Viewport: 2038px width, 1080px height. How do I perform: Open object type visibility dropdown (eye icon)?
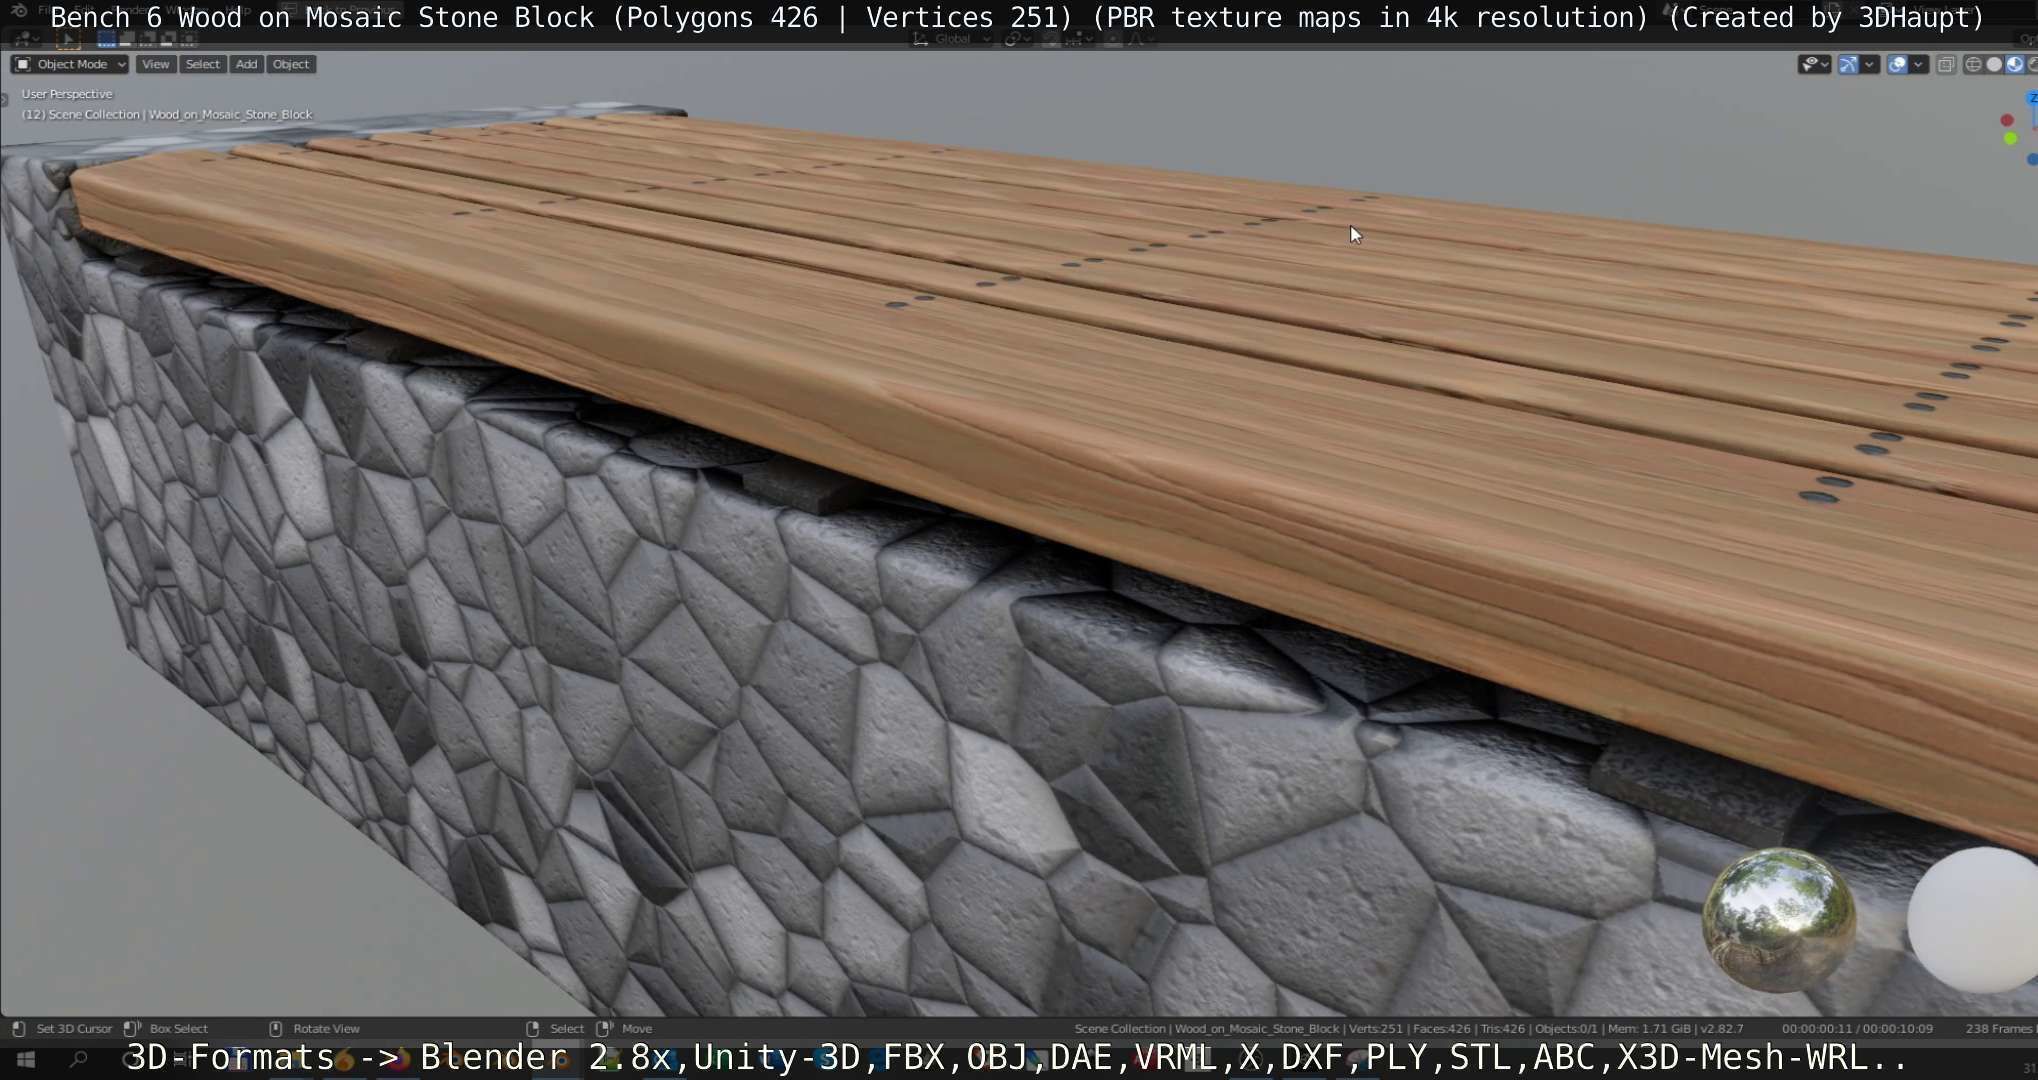pyautogui.click(x=1814, y=65)
